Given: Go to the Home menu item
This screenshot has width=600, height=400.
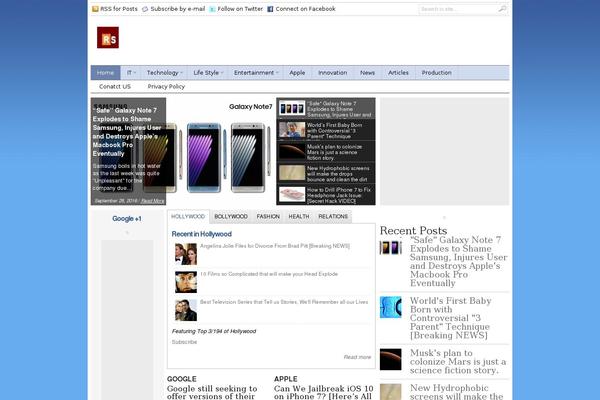Looking at the screenshot, I should pyautogui.click(x=105, y=73).
